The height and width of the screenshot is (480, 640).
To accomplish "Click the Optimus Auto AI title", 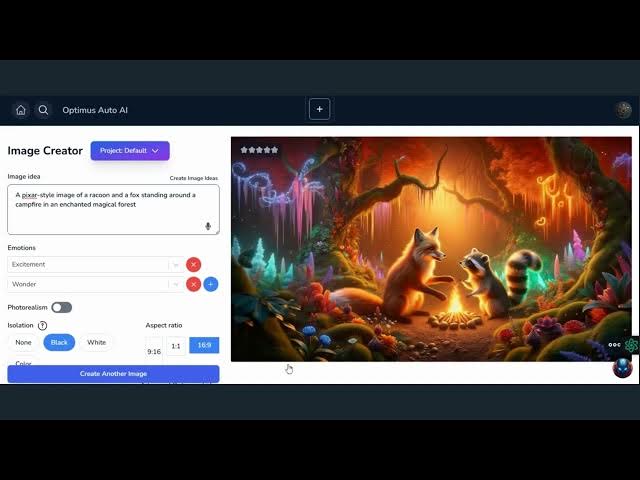I will [x=95, y=110].
